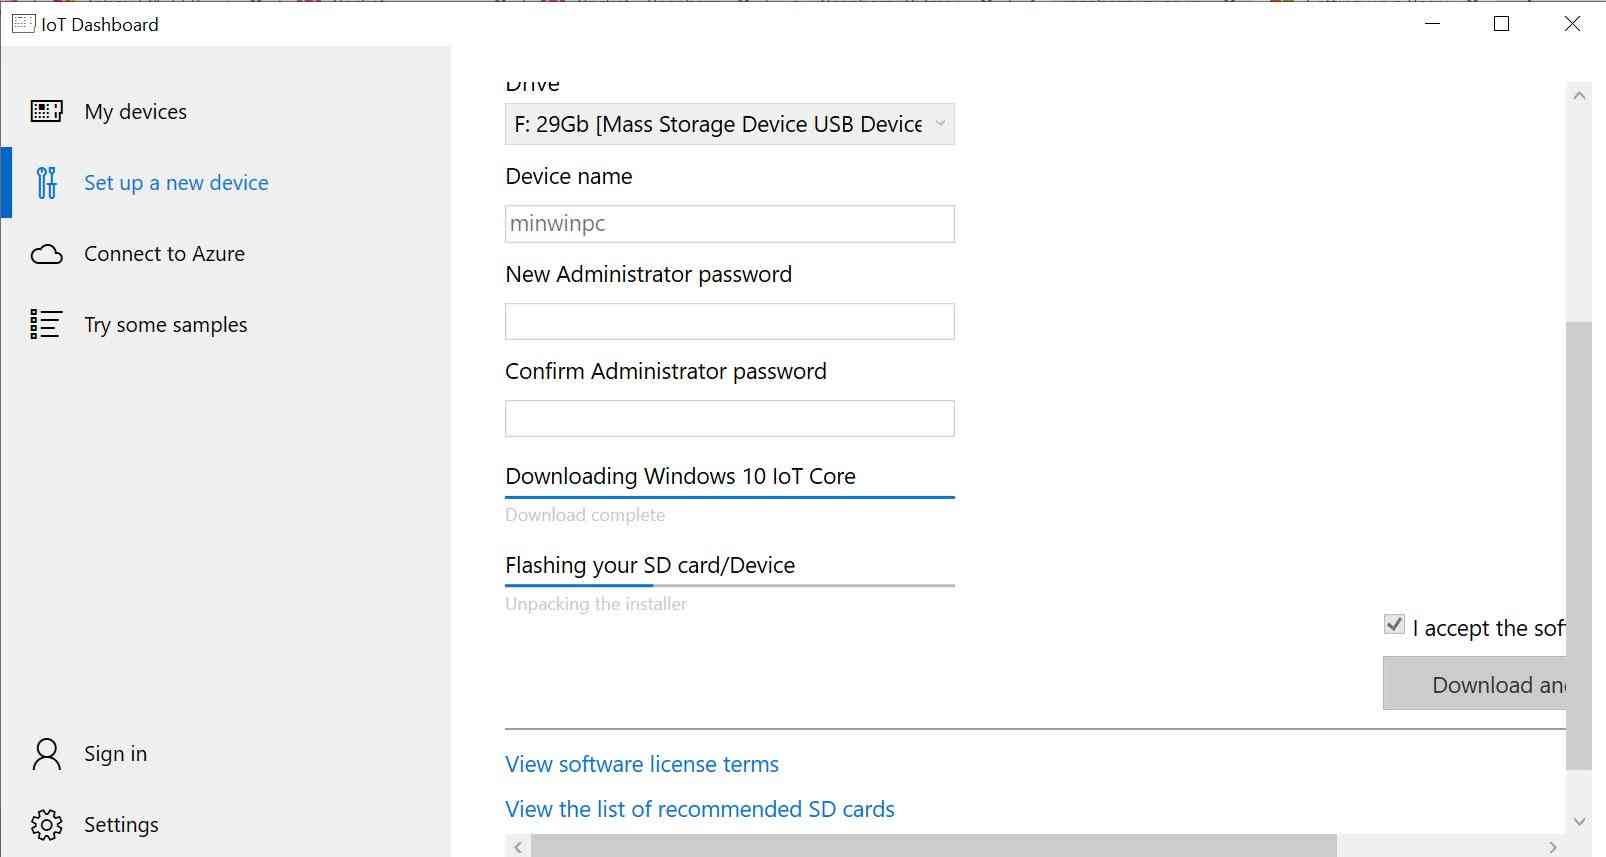This screenshot has width=1606, height=857.
Task: Click the horizontal scrollbar left arrow
Action: [x=518, y=847]
